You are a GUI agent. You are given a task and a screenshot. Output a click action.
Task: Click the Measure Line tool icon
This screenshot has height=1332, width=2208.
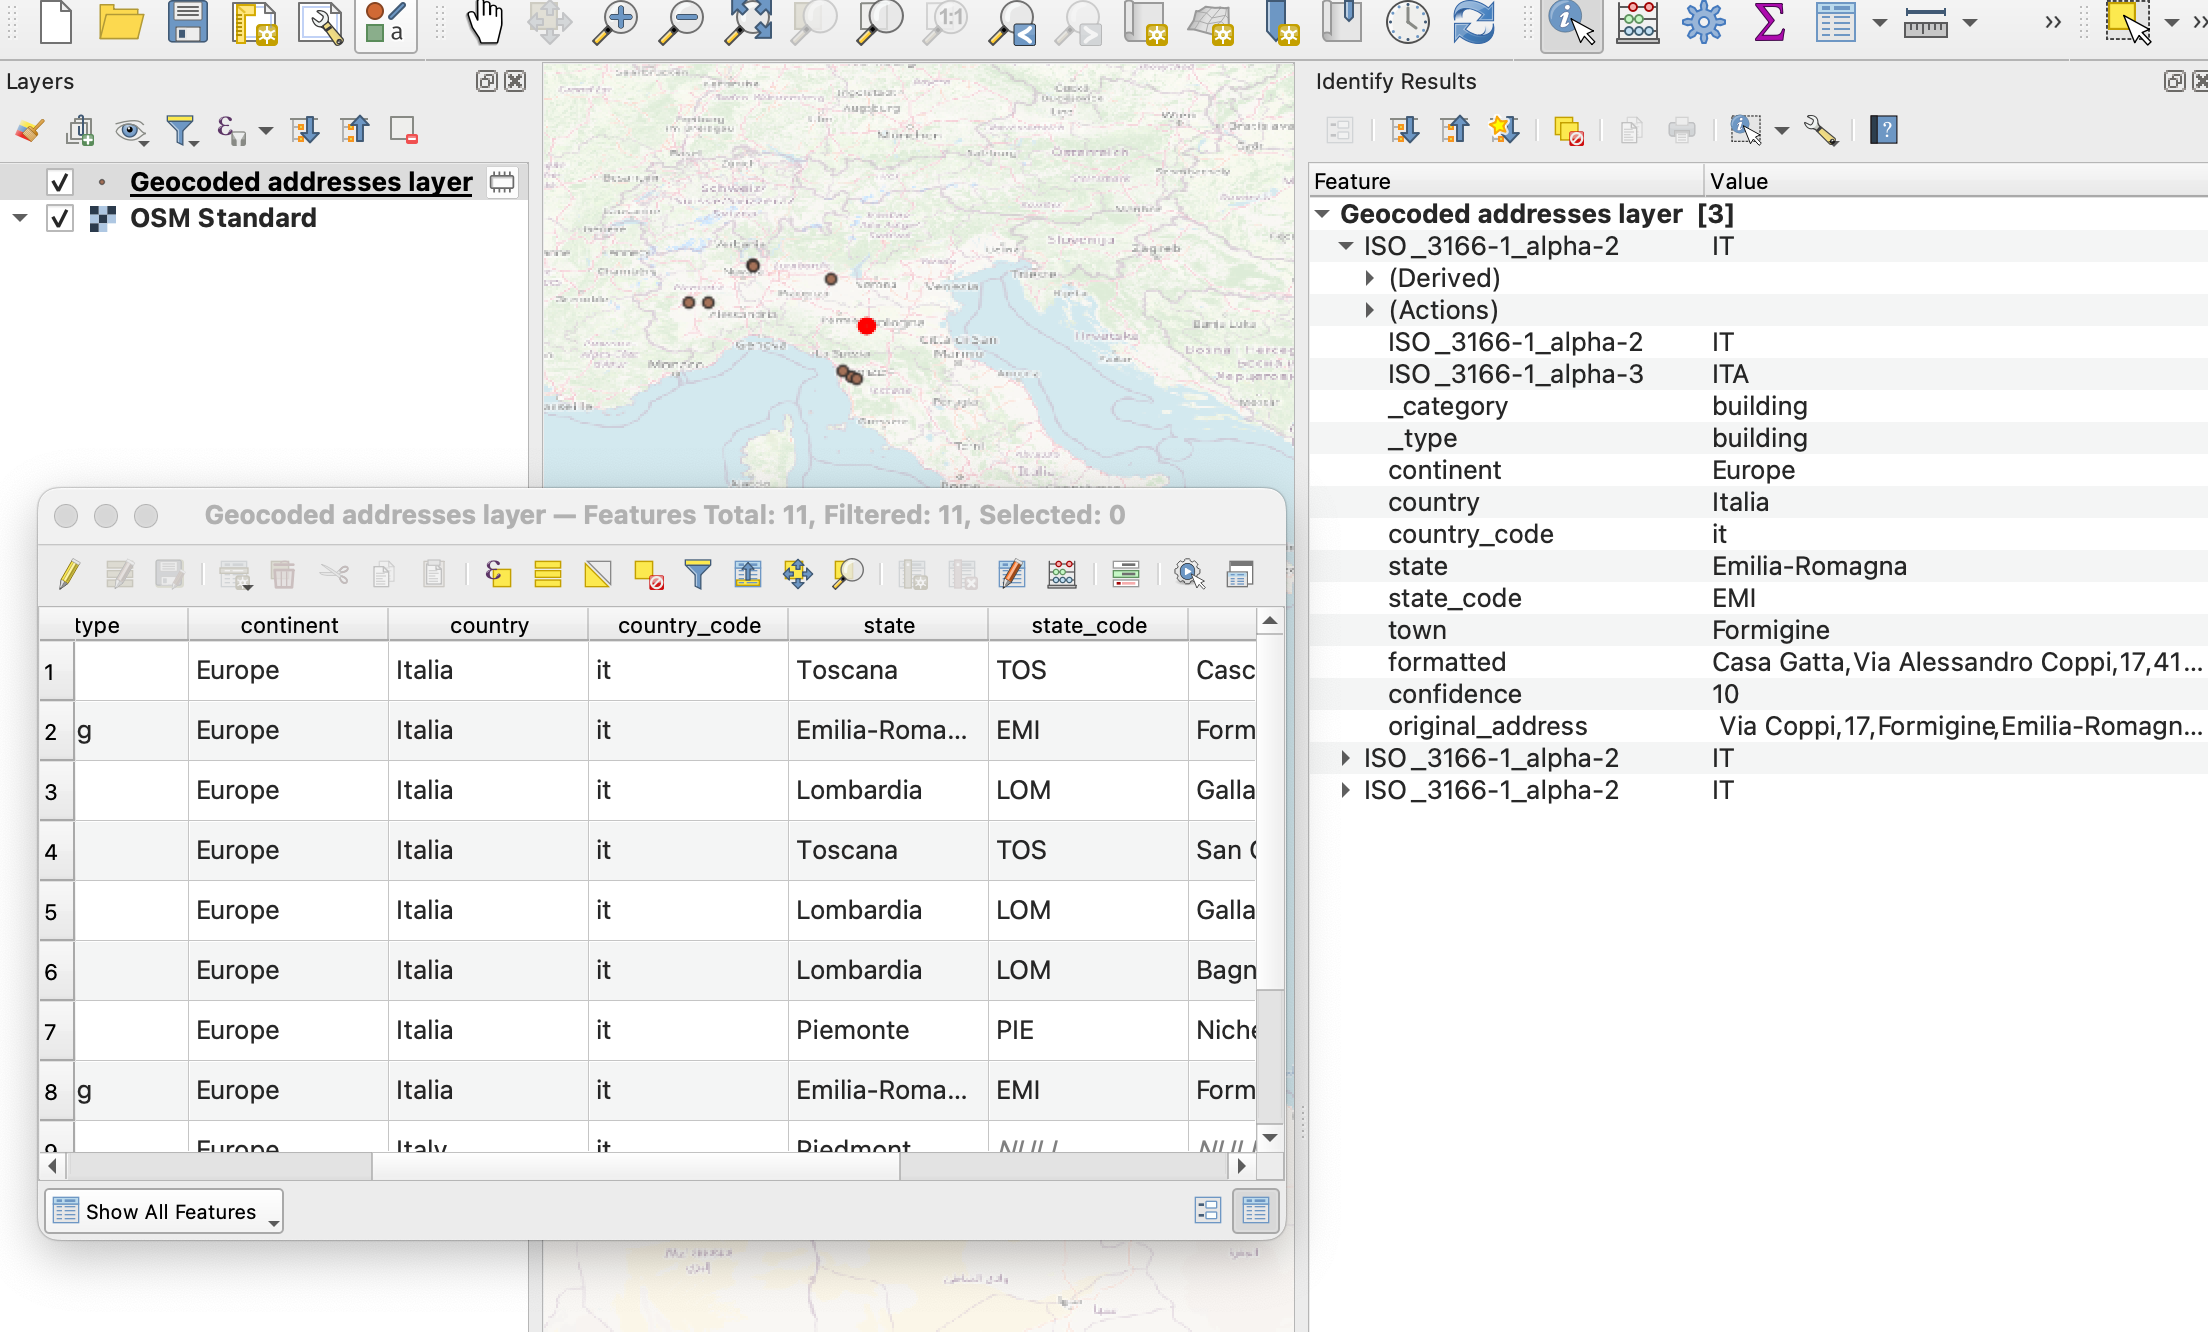point(1923,22)
